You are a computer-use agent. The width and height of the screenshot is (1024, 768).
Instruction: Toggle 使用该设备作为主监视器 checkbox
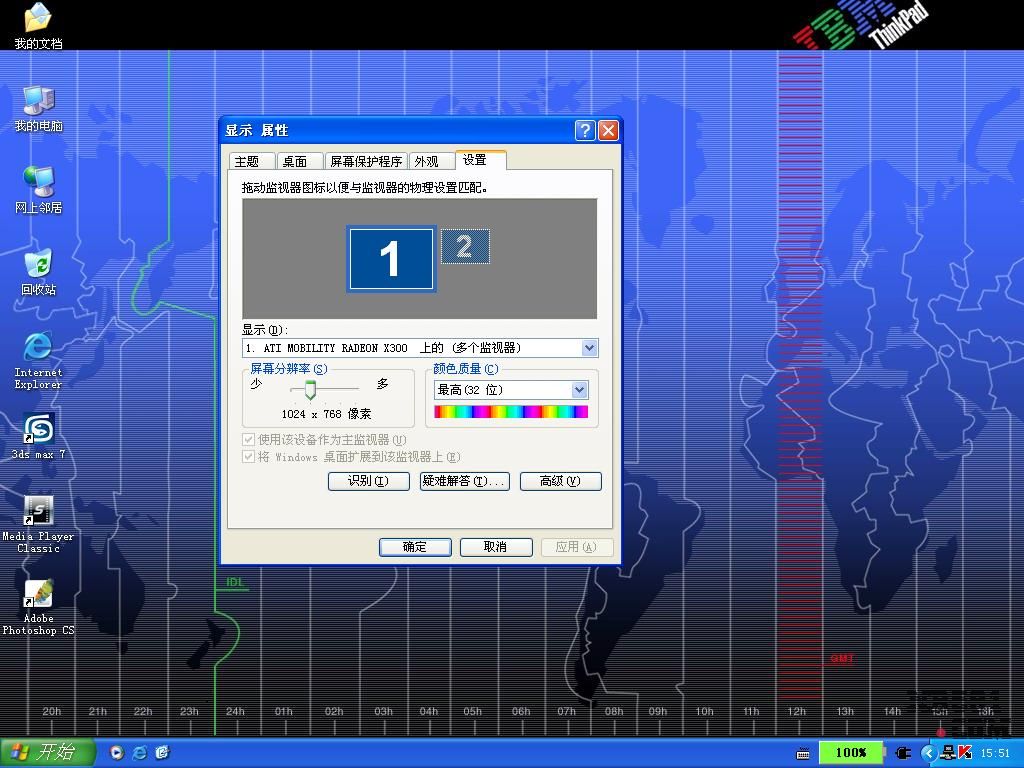coord(249,439)
